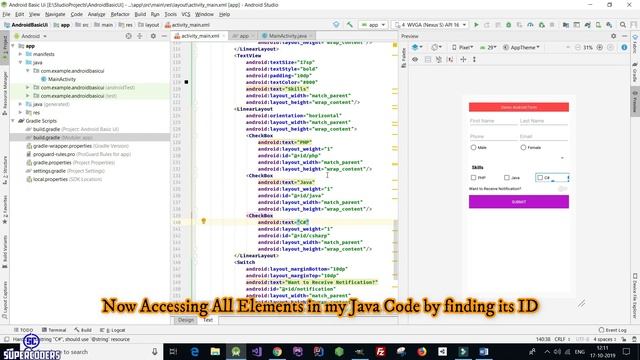The width and height of the screenshot is (640, 360).
Task: Click the Task View icon on the taskbar
Action: click(x=173, y=351)
